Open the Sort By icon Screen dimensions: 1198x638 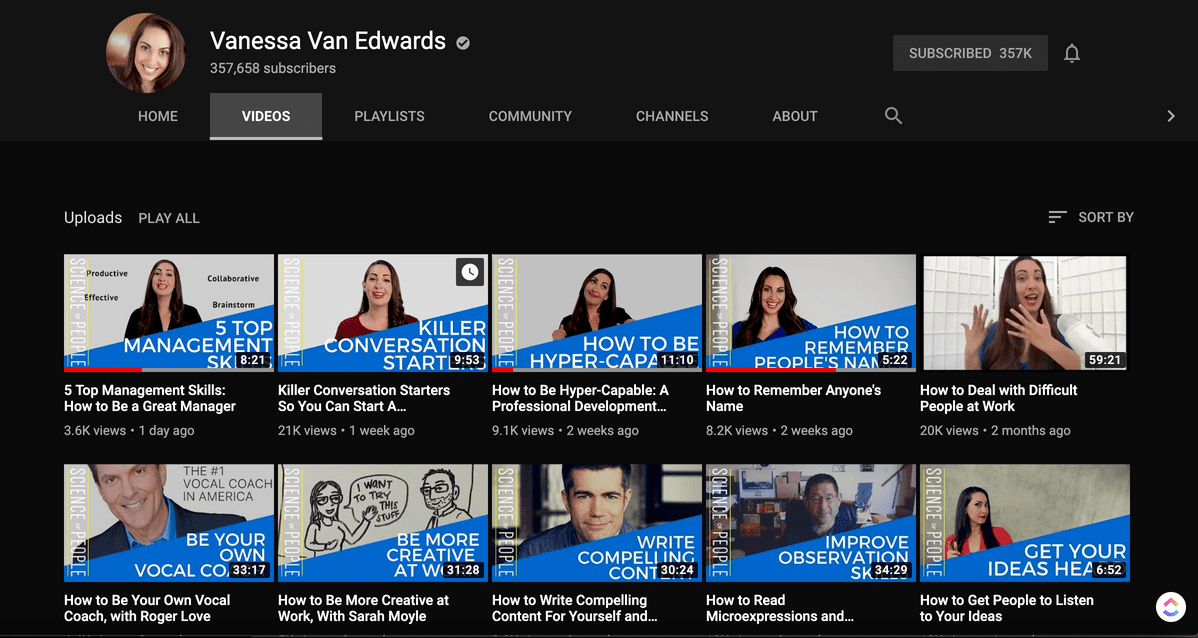click(x=1057, y=218)
